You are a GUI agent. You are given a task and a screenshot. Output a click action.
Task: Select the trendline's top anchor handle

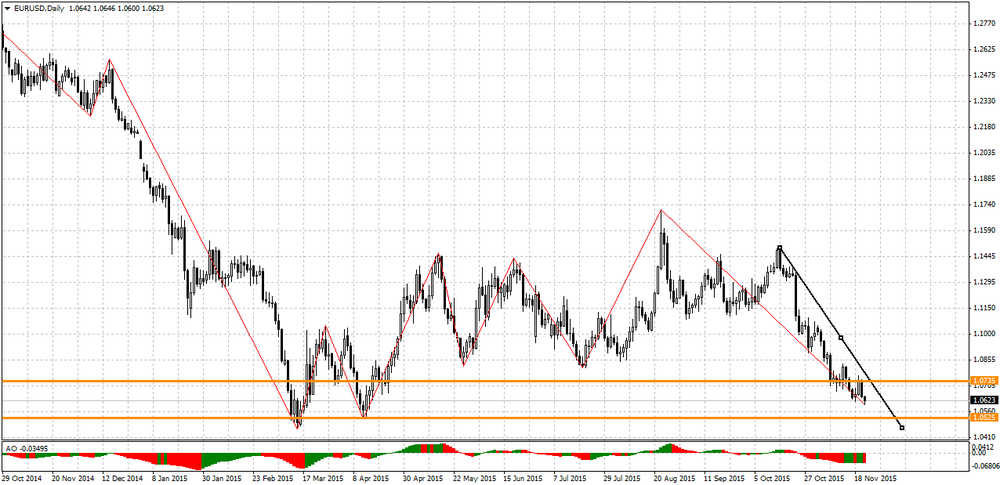[x=779, y=247]
